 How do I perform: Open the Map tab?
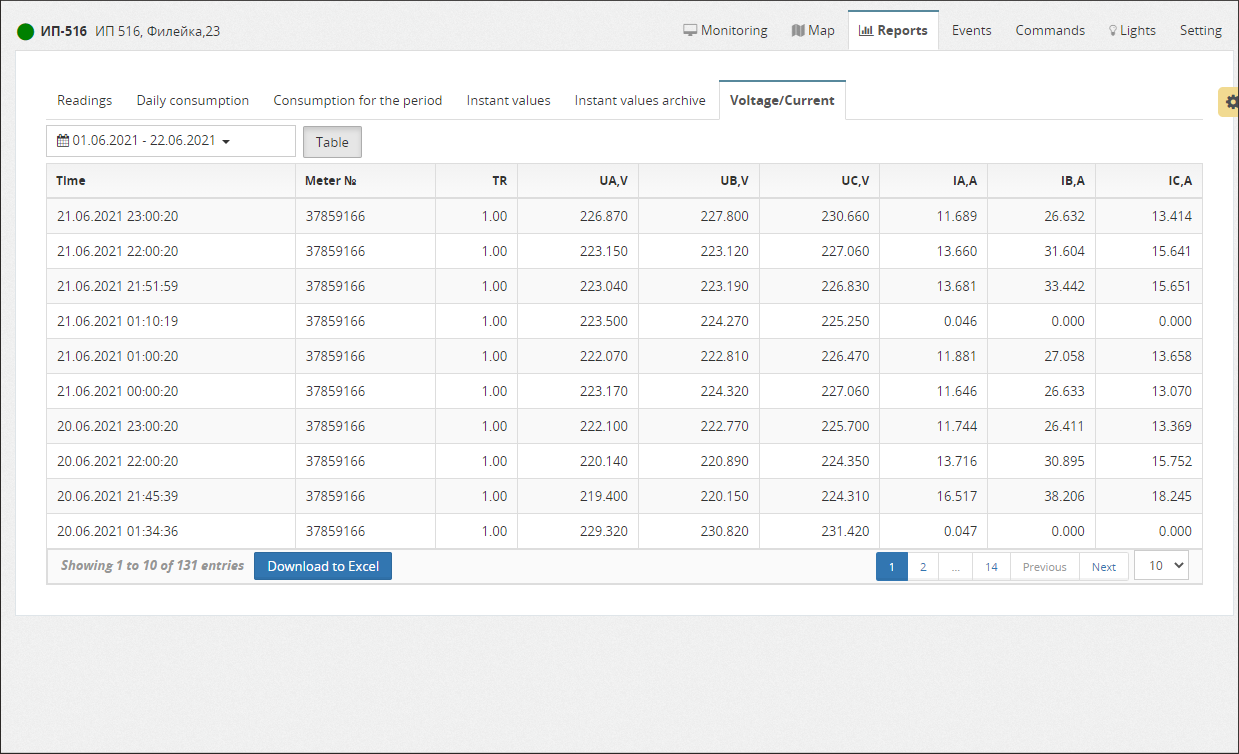click(812, 30)
